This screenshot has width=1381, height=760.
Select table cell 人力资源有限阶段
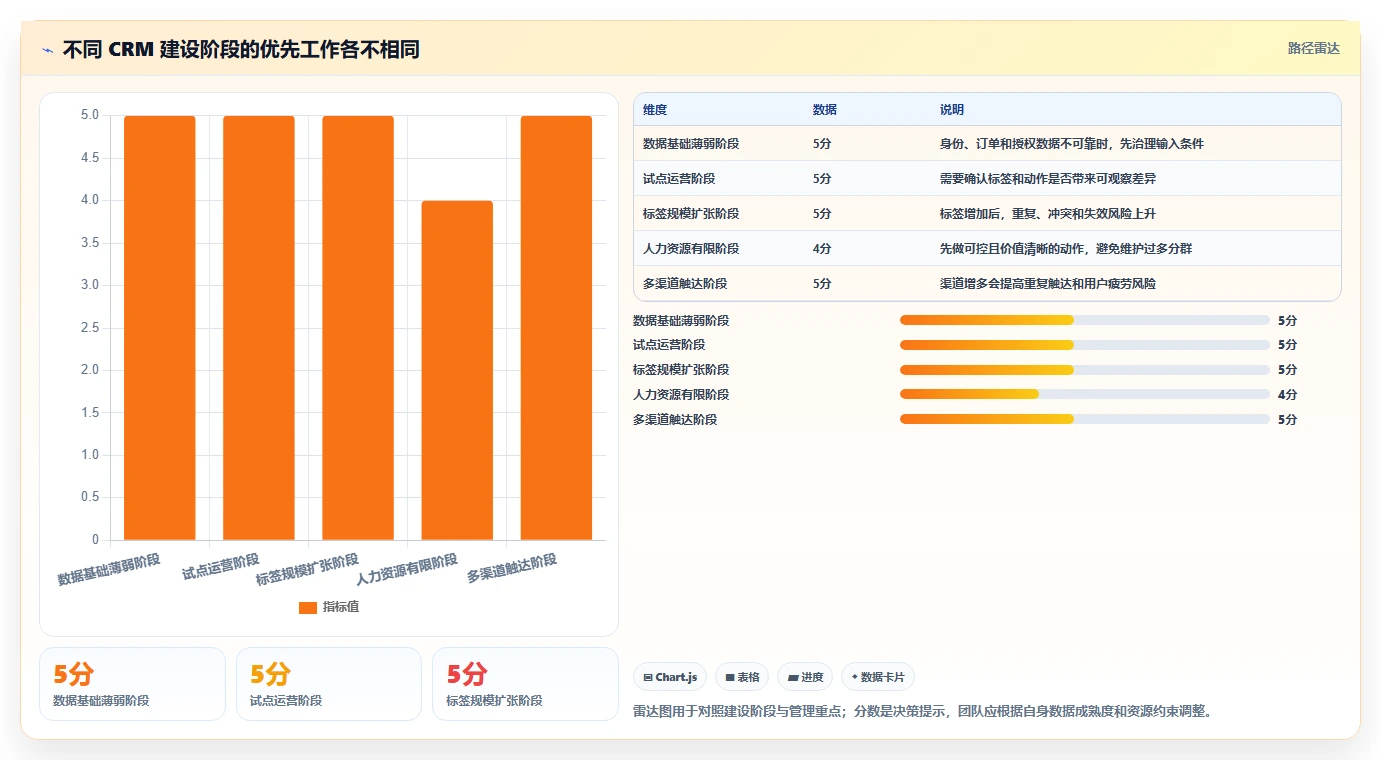(691, 248)
